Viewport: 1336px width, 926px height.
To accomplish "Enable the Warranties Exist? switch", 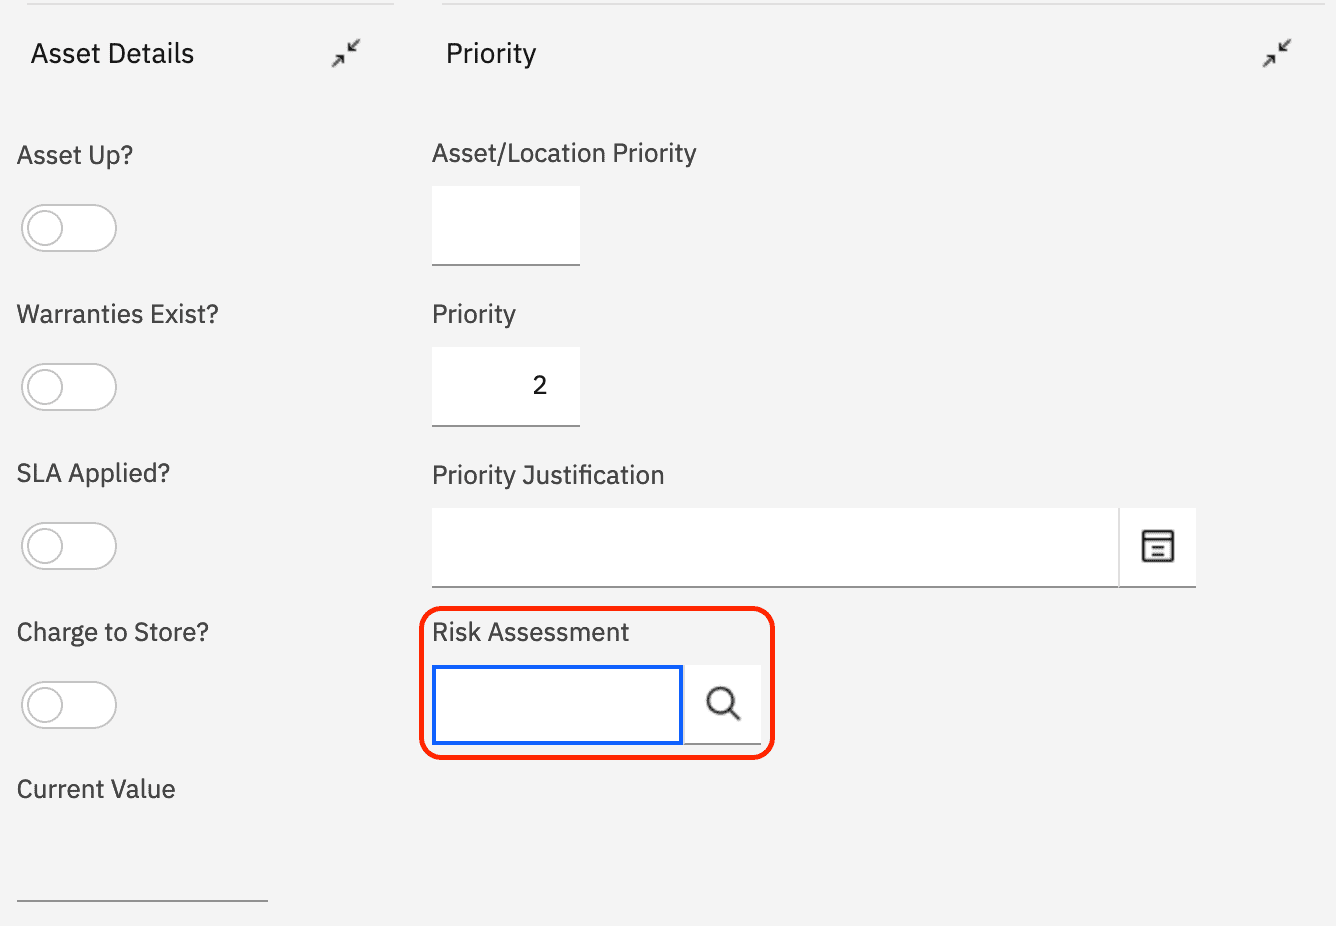I will (x=69, y=387).
